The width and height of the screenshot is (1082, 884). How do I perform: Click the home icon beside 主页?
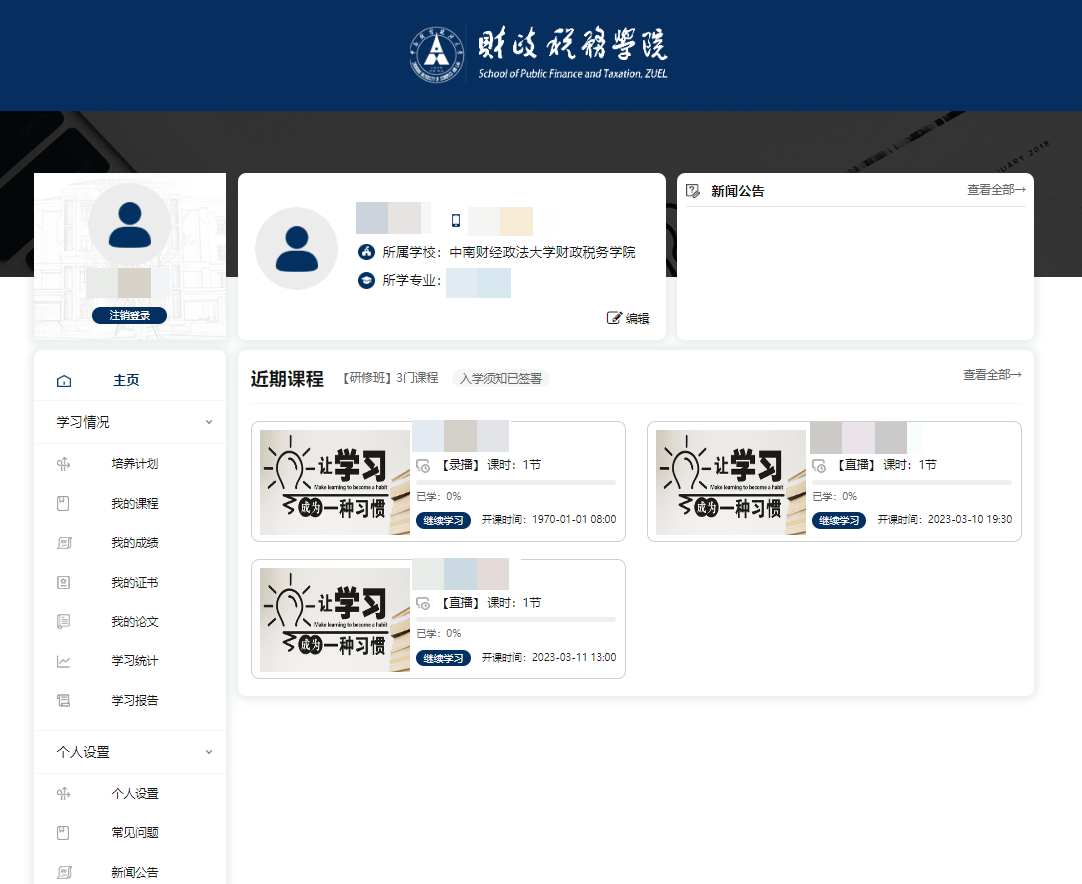64,381
